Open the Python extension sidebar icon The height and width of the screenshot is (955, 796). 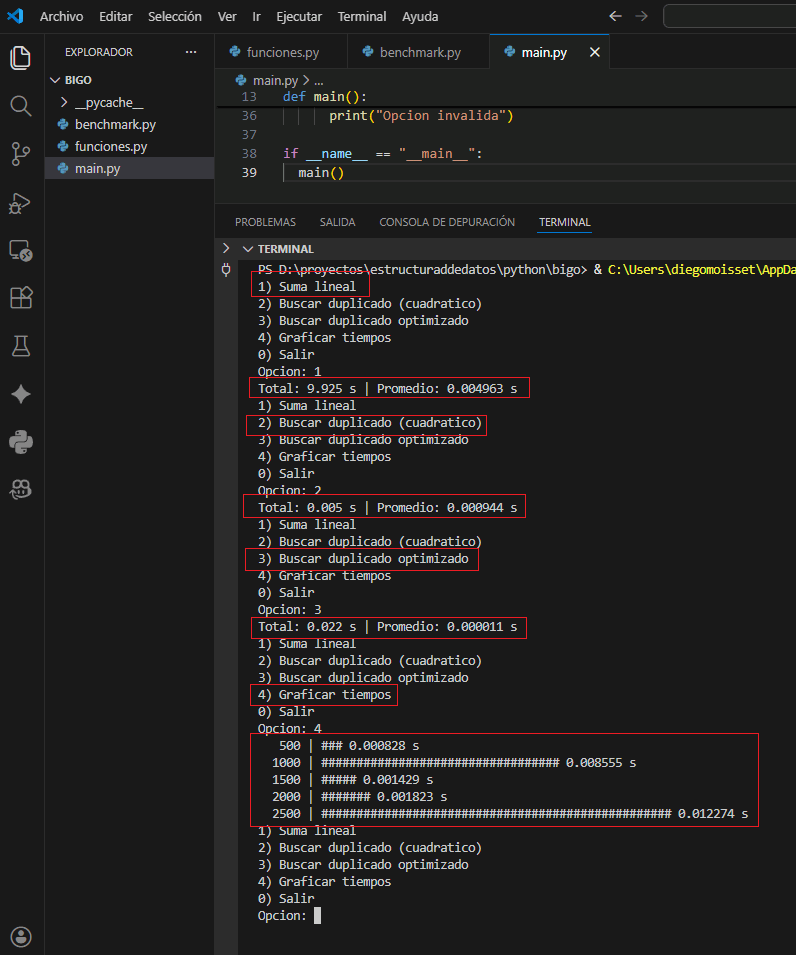(x=21, y=441)
